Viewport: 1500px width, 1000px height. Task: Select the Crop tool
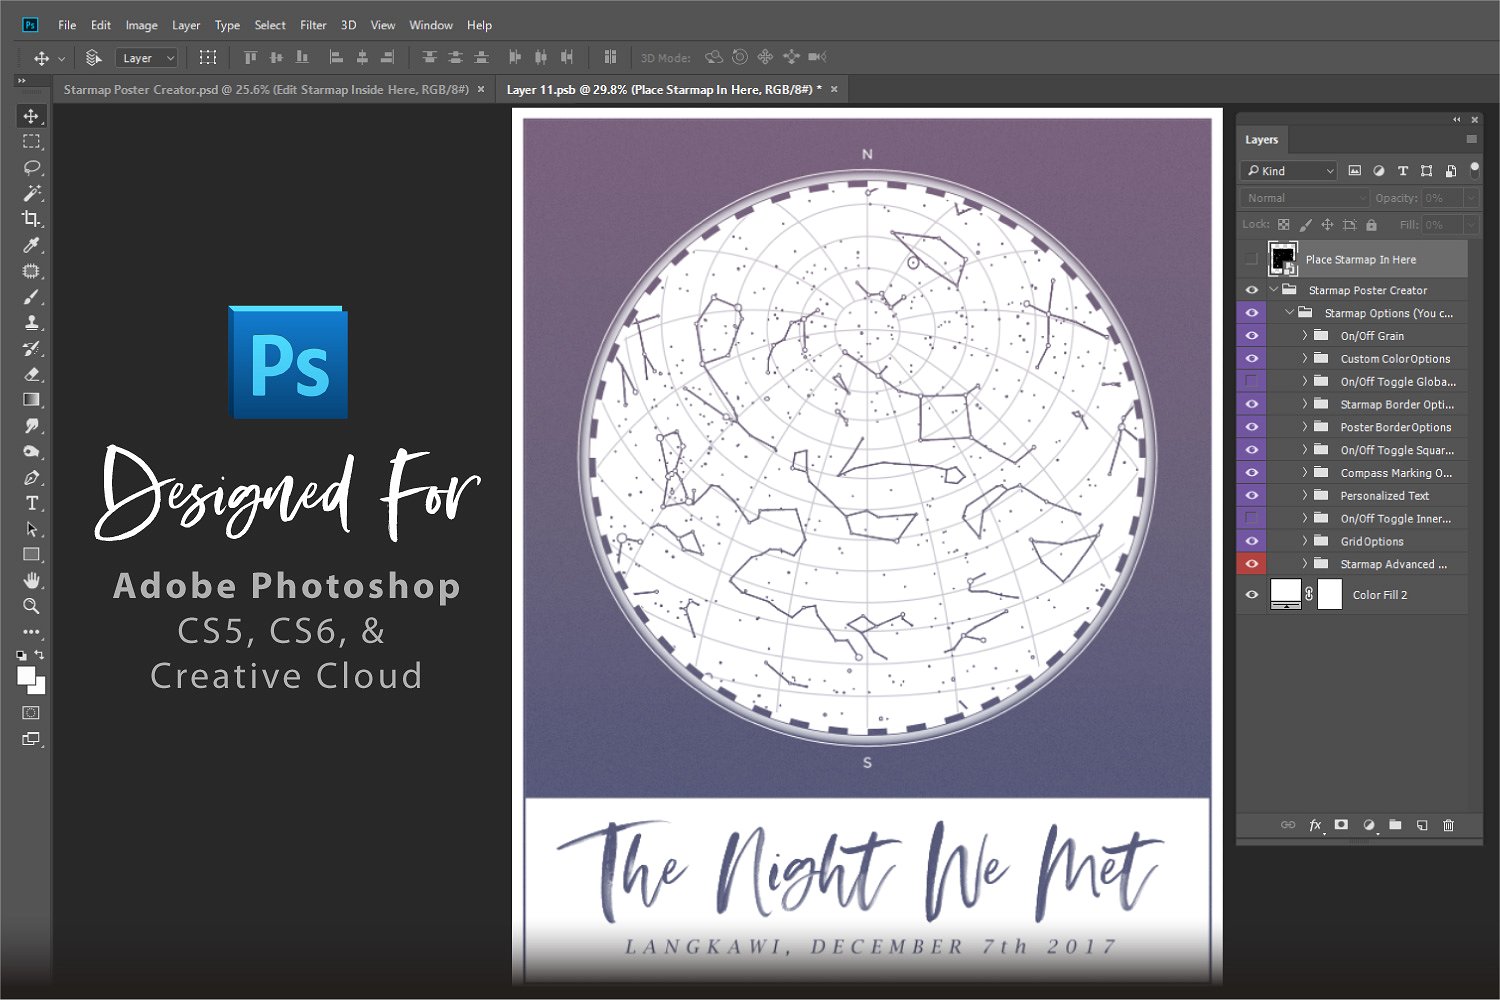pos(31,219)
